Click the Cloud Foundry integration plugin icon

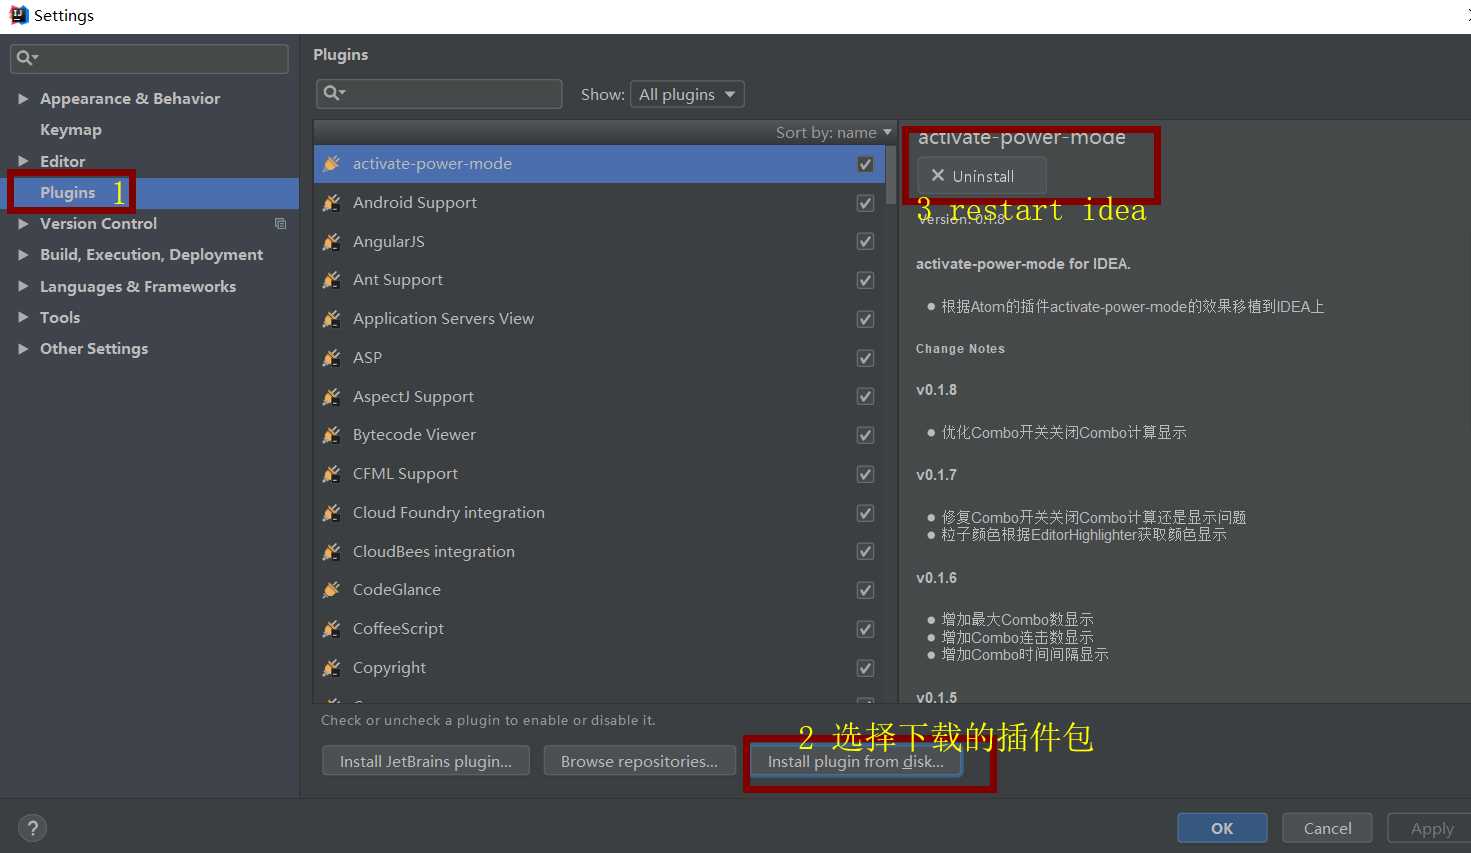[x=332, y=513]
